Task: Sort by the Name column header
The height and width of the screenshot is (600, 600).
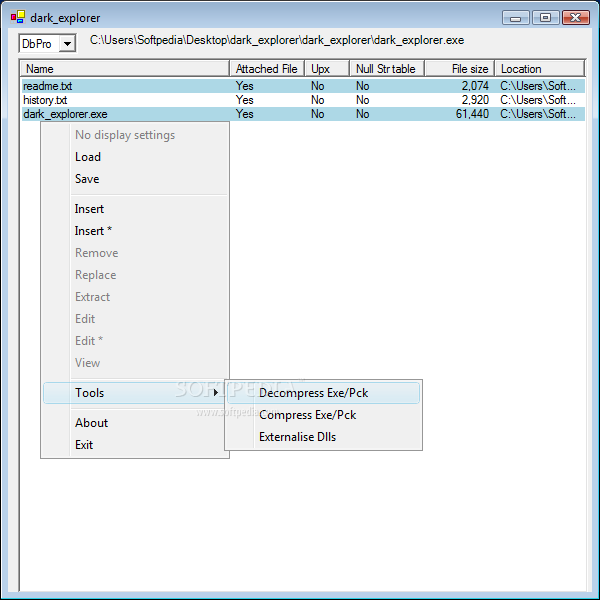Action: [125, 69]
